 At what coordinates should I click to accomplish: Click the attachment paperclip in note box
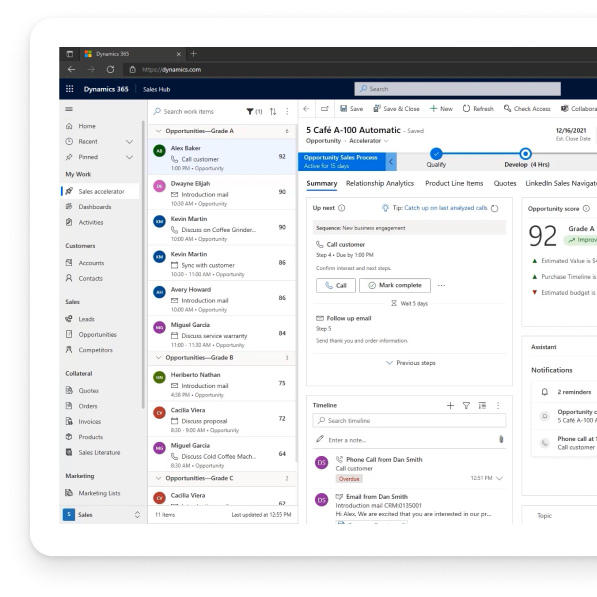pos(501,439)
